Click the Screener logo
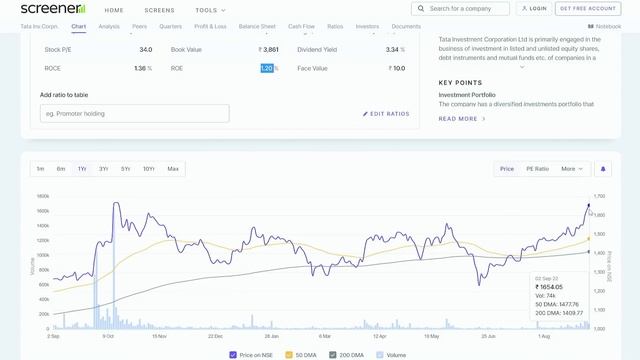The height and width of the screenshot is (360, 640). (53, 9)
